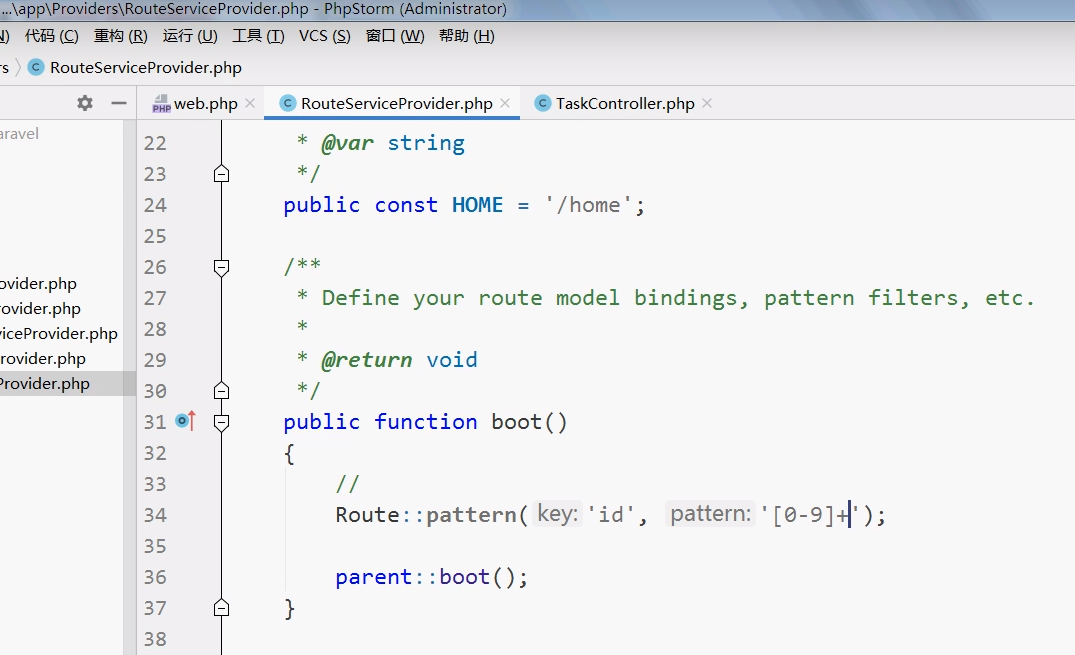Click line number 34 in the gutter
Screen dimensions: 1075x655
tap(154, 515)
